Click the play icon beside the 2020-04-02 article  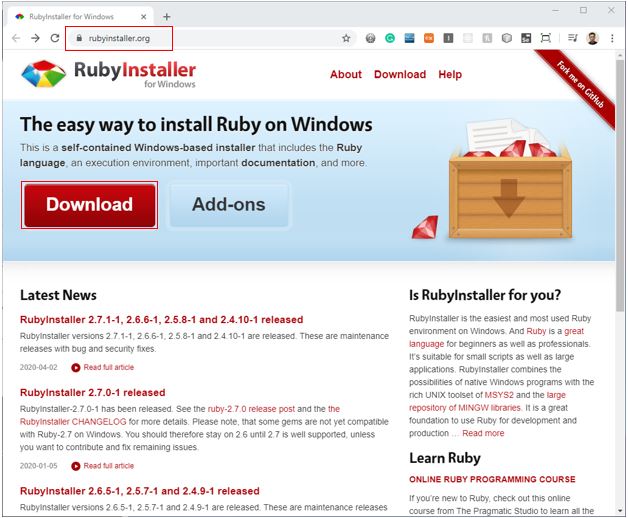[x=76, y=367]
